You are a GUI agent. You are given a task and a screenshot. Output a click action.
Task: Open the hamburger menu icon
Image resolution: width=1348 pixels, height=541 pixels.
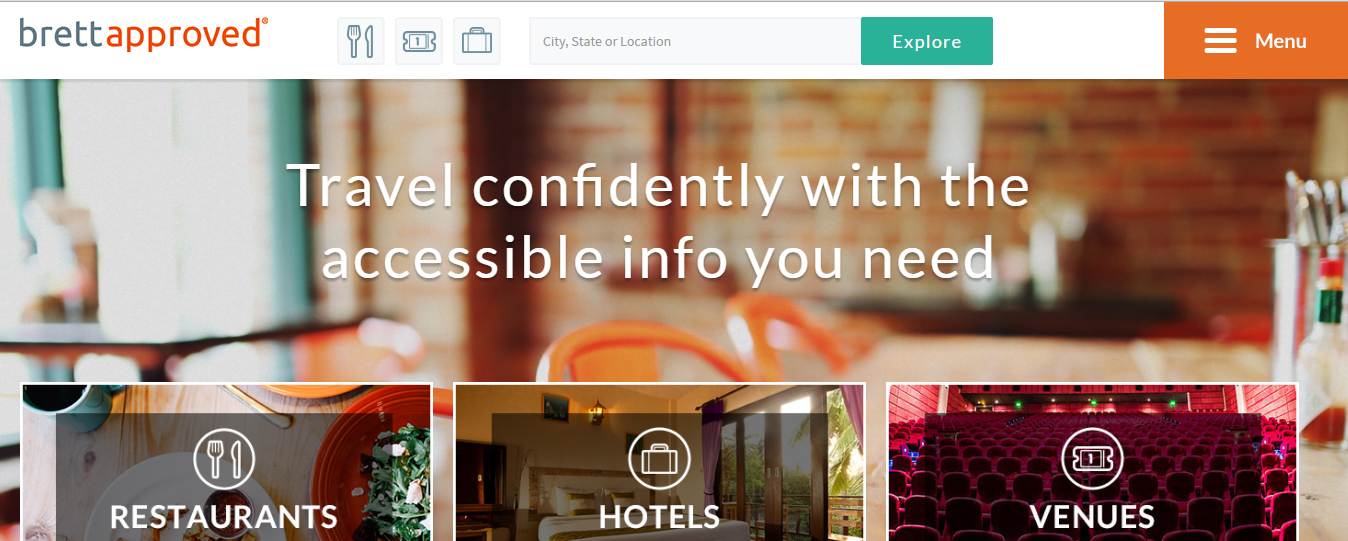click(1221, 41)
